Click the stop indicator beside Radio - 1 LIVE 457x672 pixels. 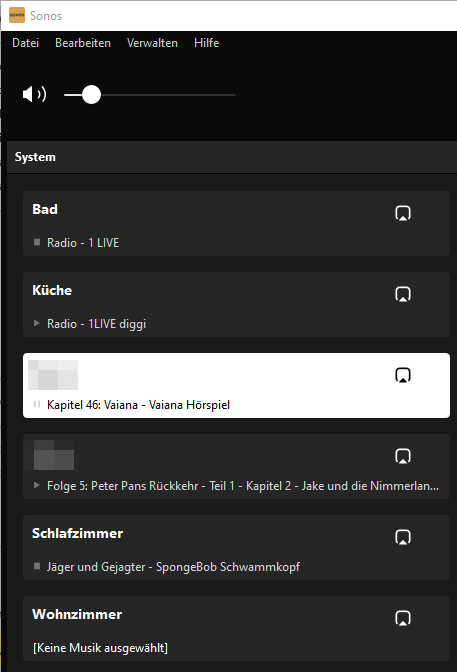click(x=37, y=242)
